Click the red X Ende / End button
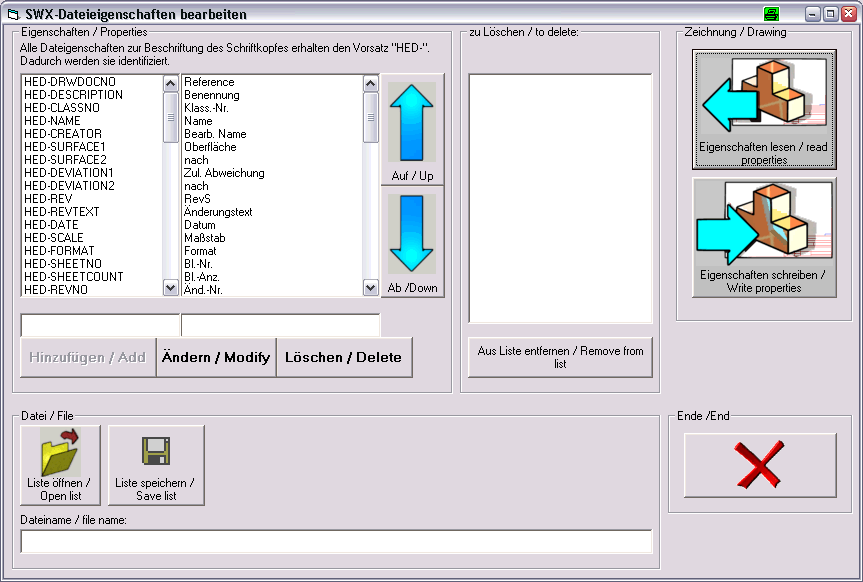 click(x=760, y=465)
